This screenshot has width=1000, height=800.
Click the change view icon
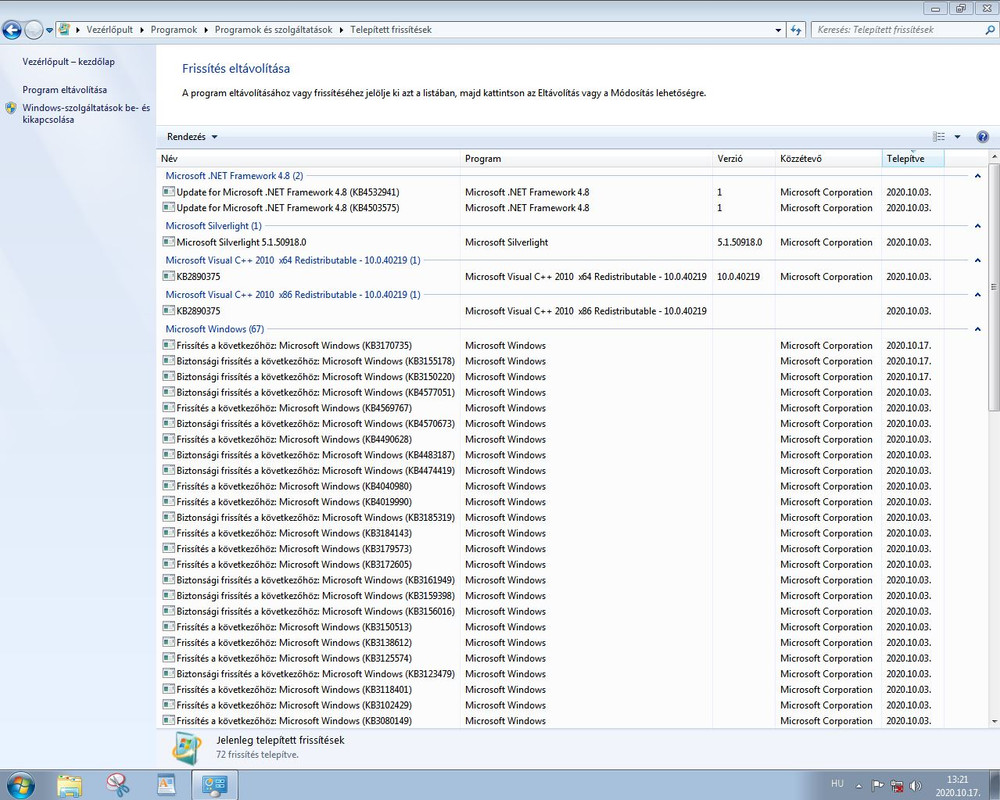tap(939, 137)
